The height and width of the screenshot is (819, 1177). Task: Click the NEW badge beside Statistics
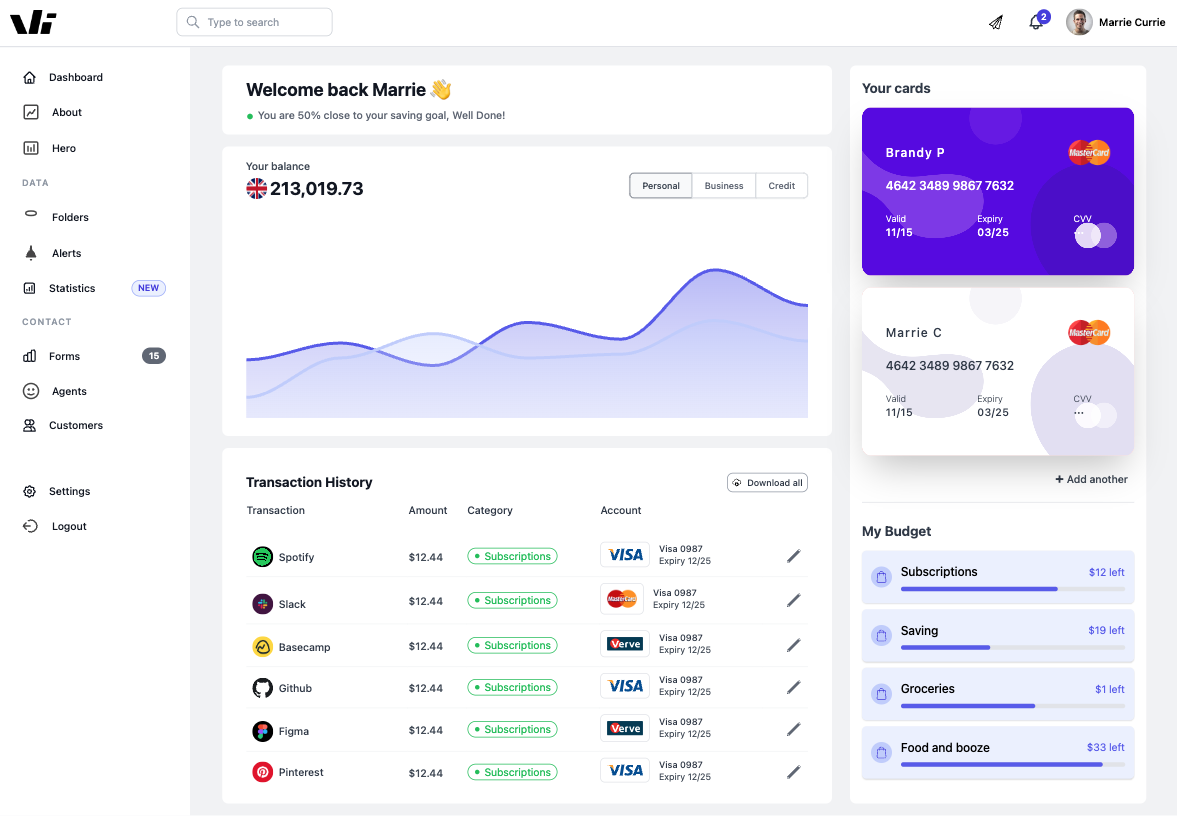click(x=149, y=288)
